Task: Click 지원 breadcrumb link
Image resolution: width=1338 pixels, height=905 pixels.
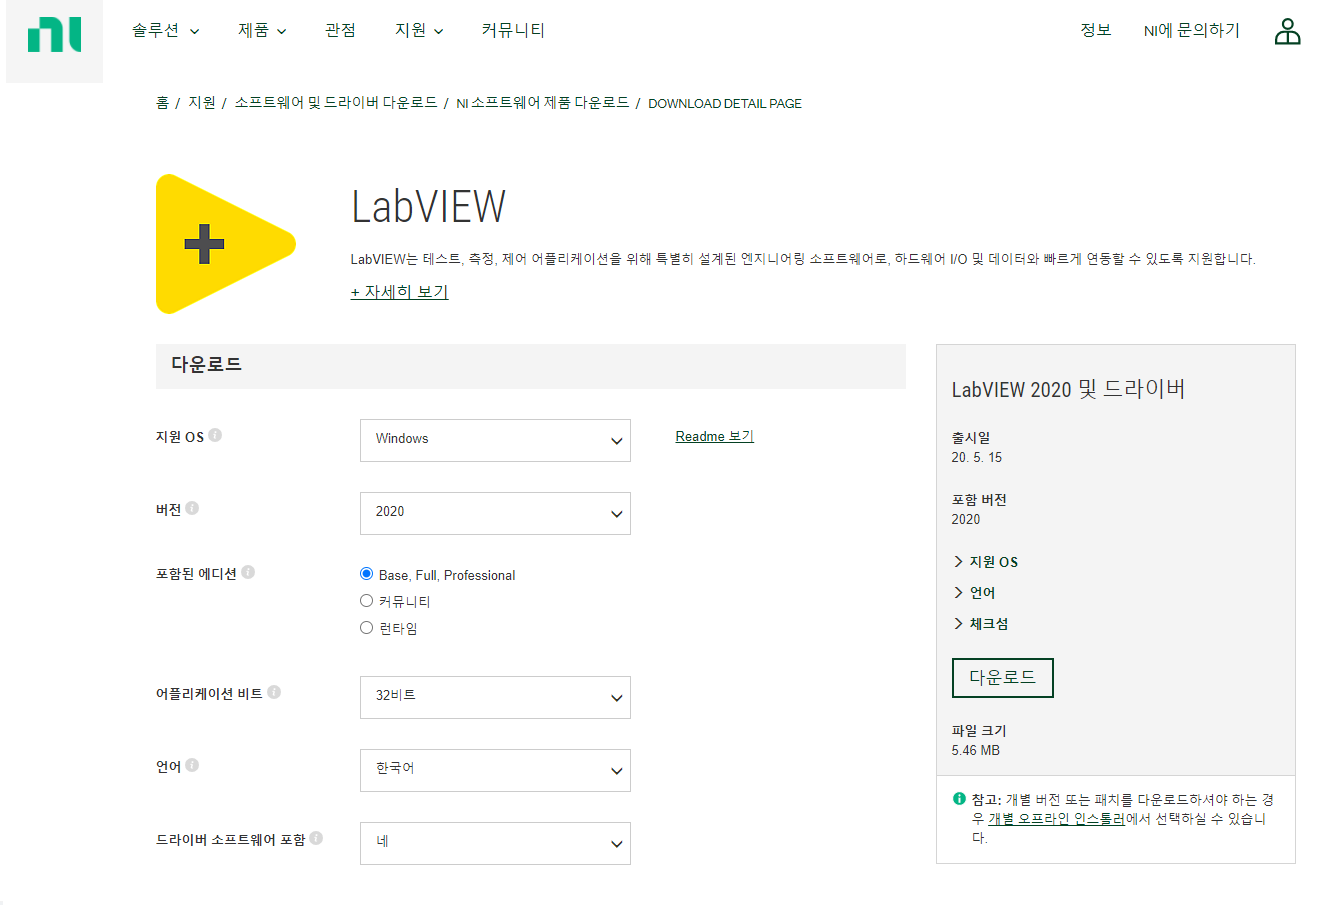Action: click(x=202, y=103)
